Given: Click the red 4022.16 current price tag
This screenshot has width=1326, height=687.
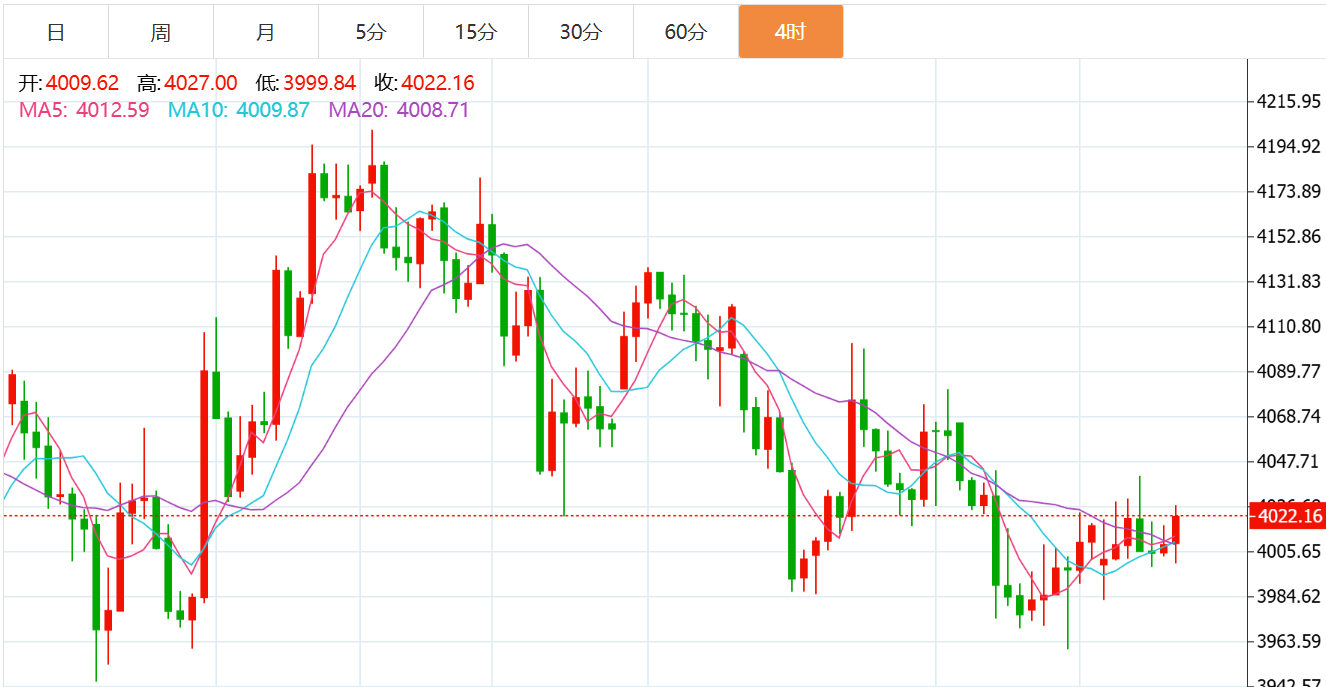Looking at the screenshot, I should point(1289,516).
